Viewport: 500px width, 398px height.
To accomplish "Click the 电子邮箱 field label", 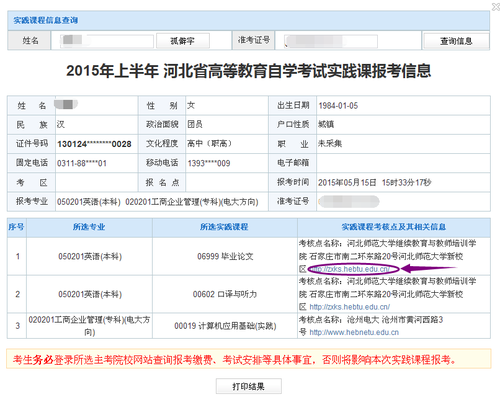I will click(293, 163).
